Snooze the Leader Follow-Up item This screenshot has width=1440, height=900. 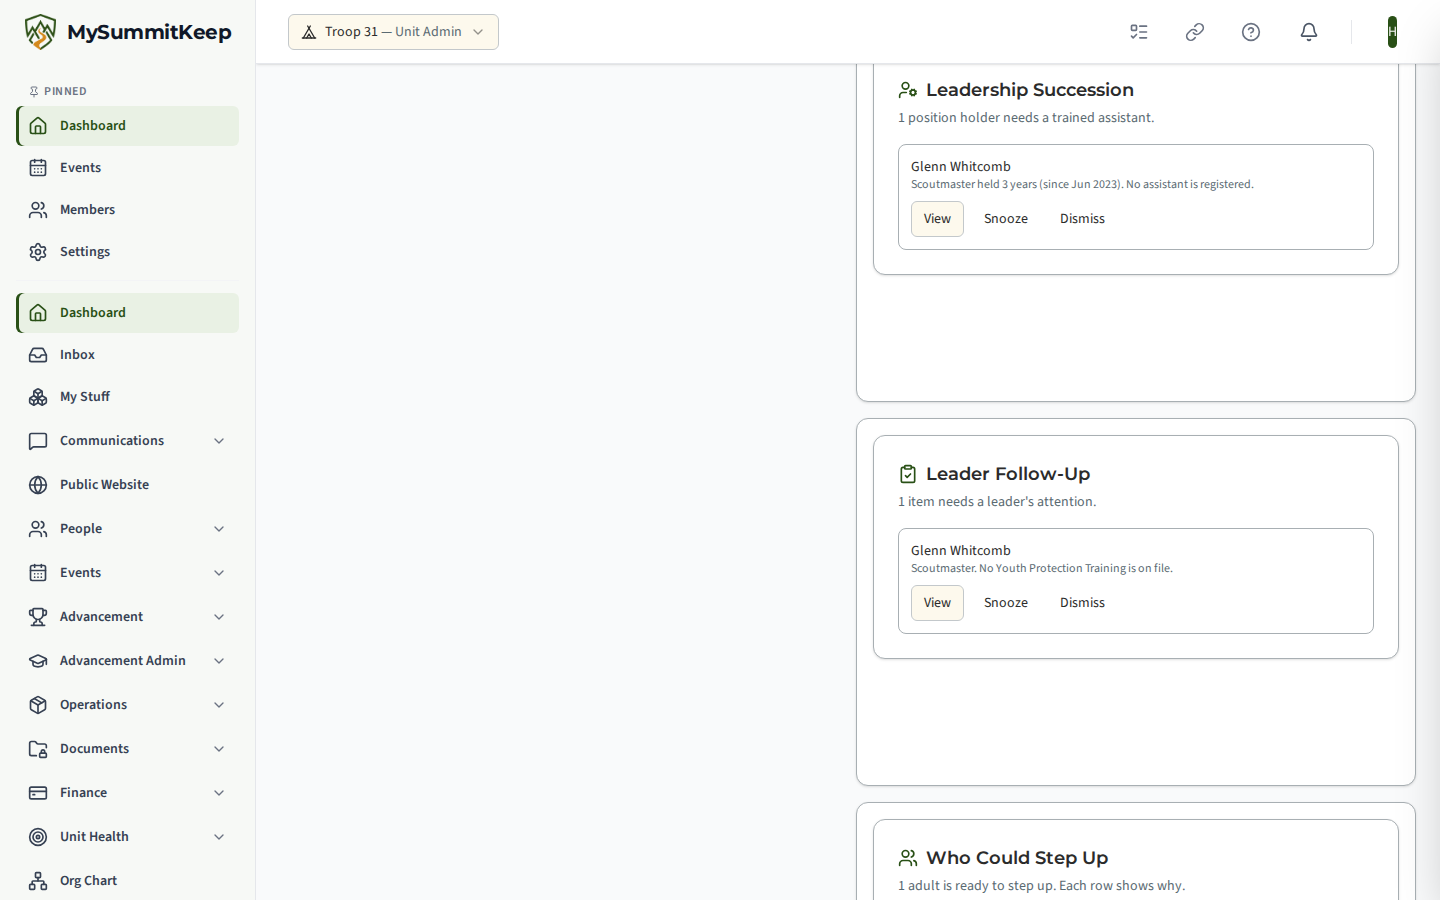(x=1006, y=603)
